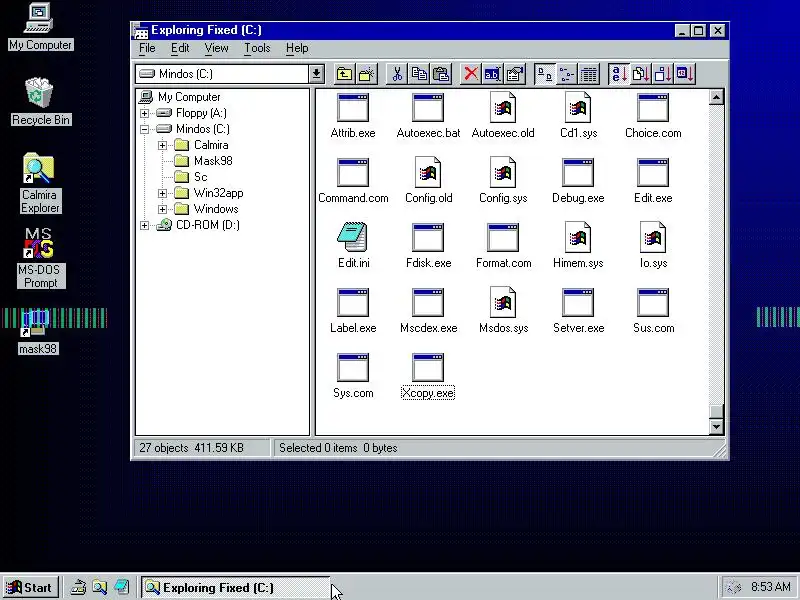The width and height of the screenshot is (800, 600).
Task: Select CD-ROM (D:) drive label in tree
Action: (x=208, y=225)
